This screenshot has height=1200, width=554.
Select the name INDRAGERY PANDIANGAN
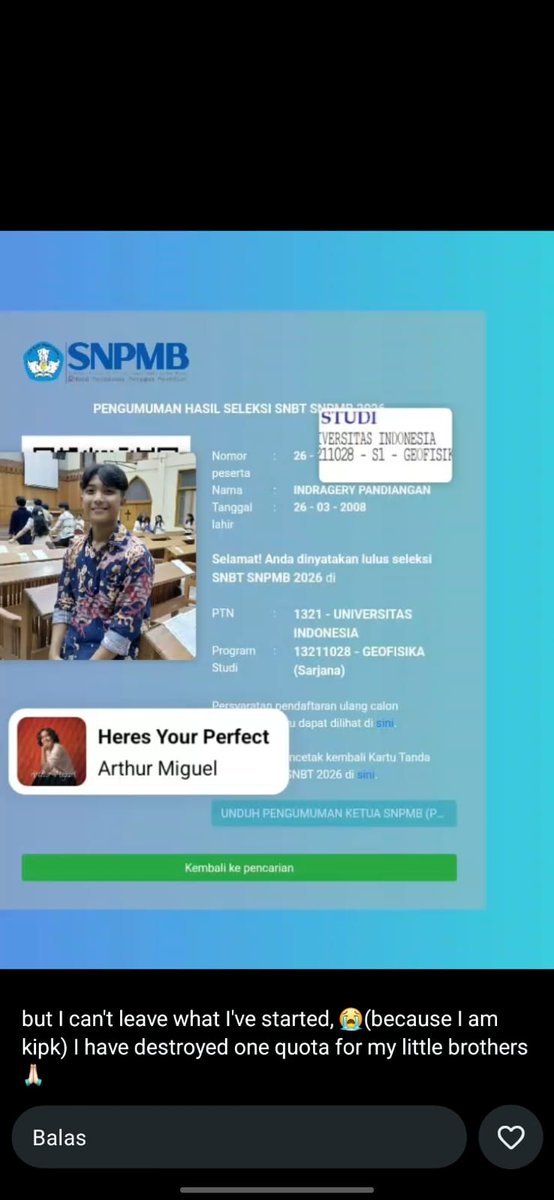(362, 490)
